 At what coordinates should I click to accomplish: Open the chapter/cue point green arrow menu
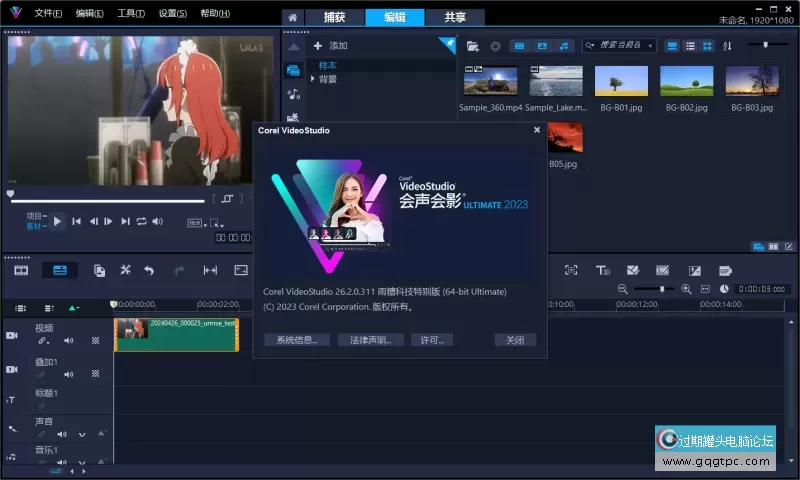pos(73,308)
